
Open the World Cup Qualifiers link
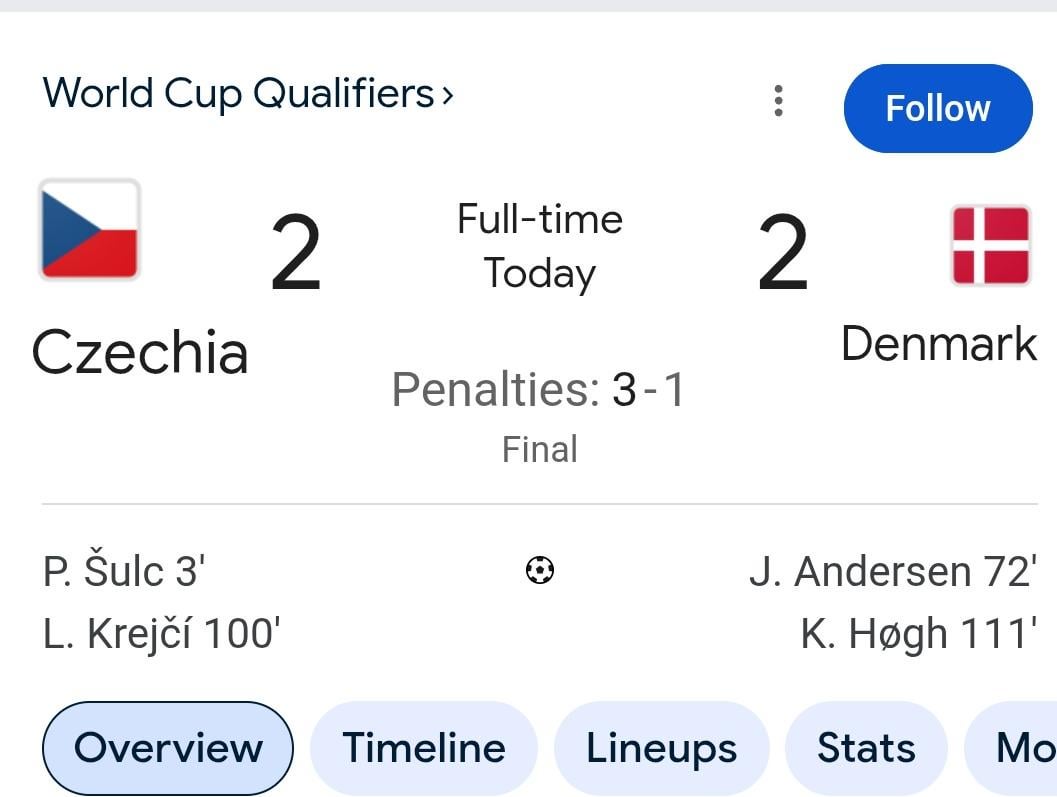click(x=238, y=94)
